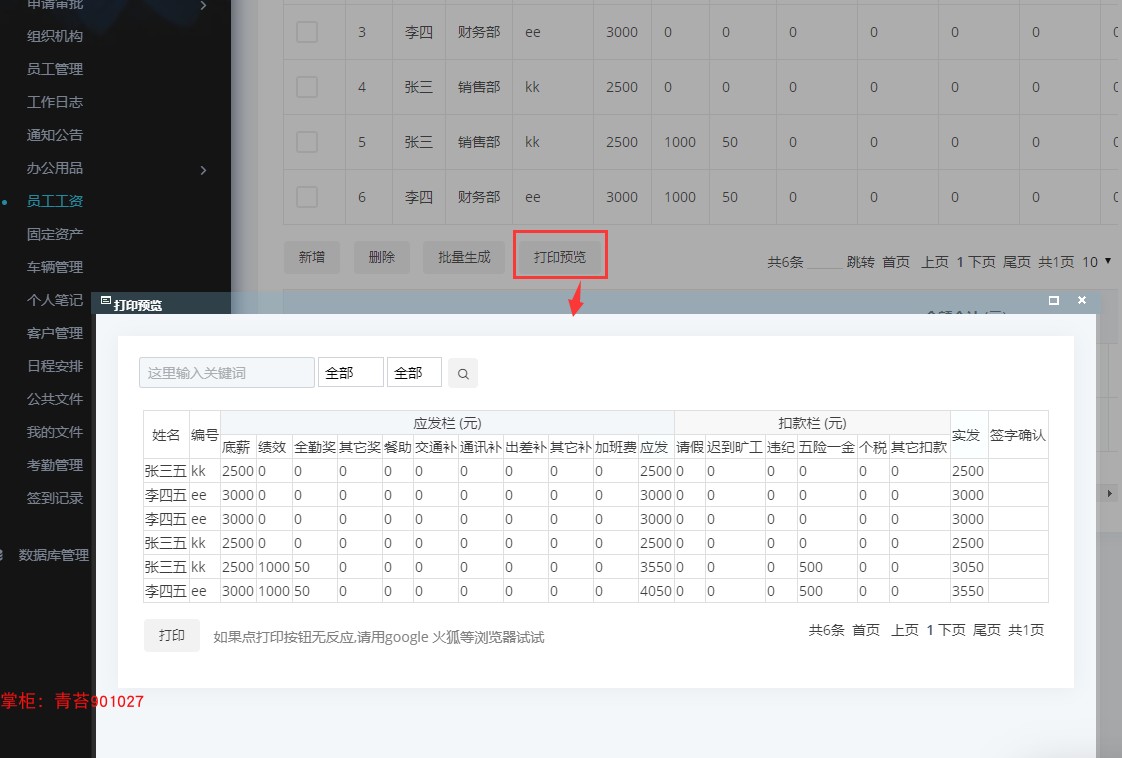This screenshot has width=1122, height=758.
Task: Click the 新增 button
Action: coord(311,257)
